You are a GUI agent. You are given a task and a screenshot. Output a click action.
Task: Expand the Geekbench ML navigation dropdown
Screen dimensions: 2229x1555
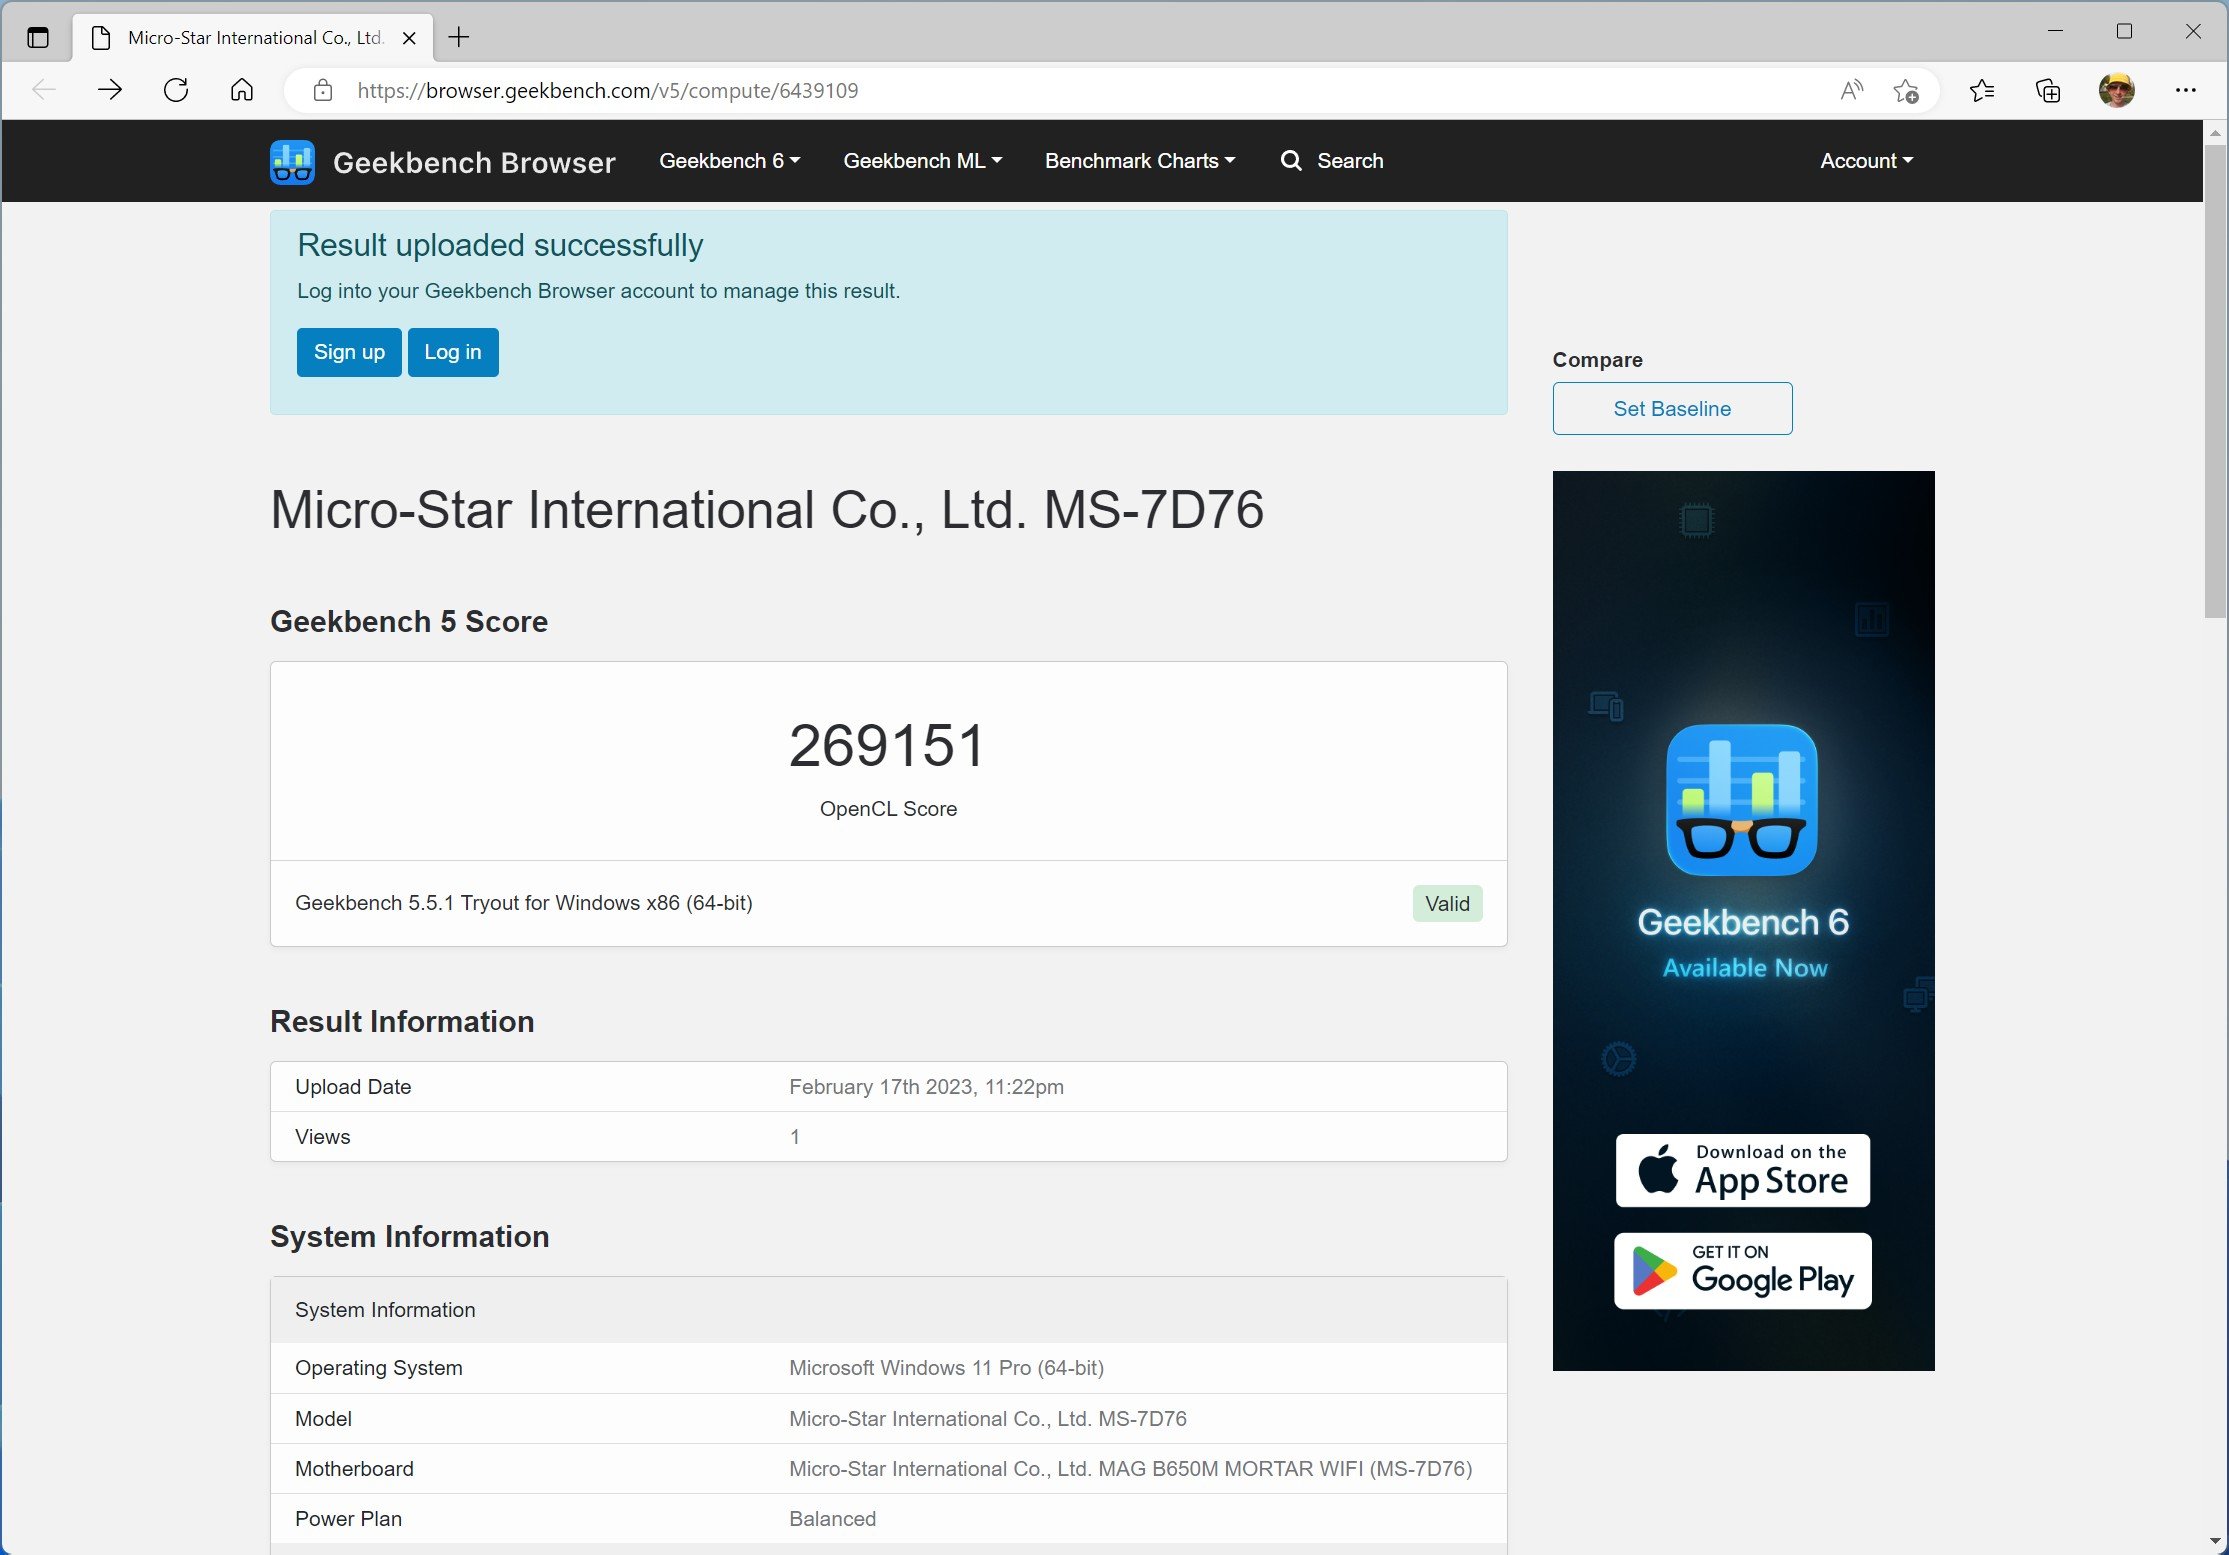point(925,159)
